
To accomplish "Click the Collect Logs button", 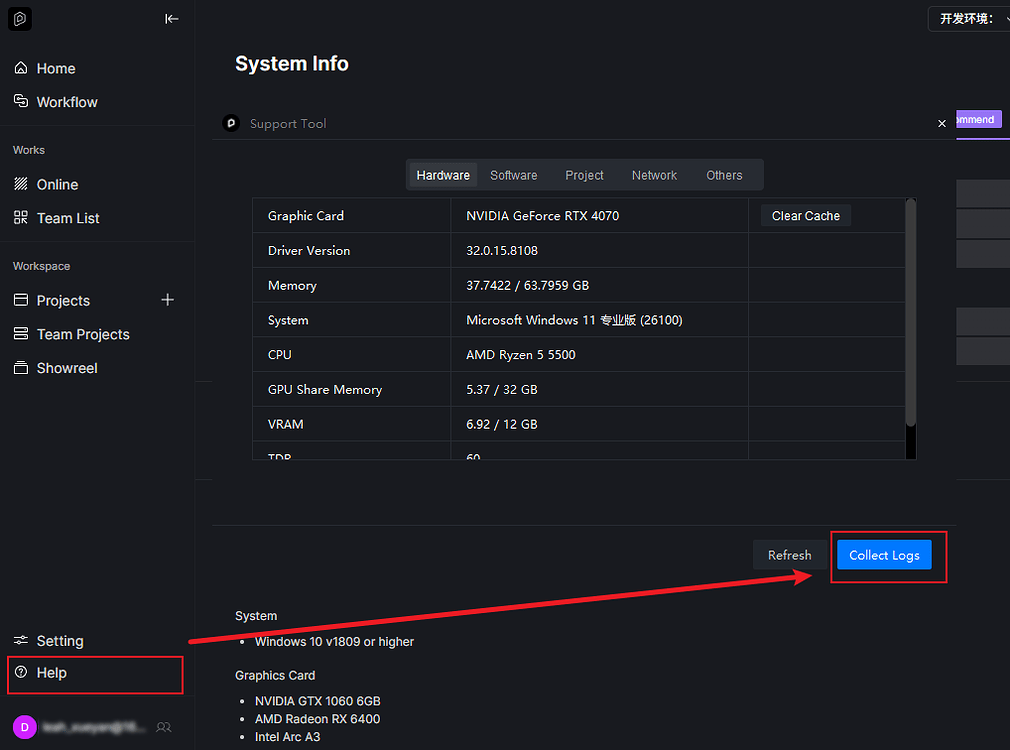I will tap(884, 555).
